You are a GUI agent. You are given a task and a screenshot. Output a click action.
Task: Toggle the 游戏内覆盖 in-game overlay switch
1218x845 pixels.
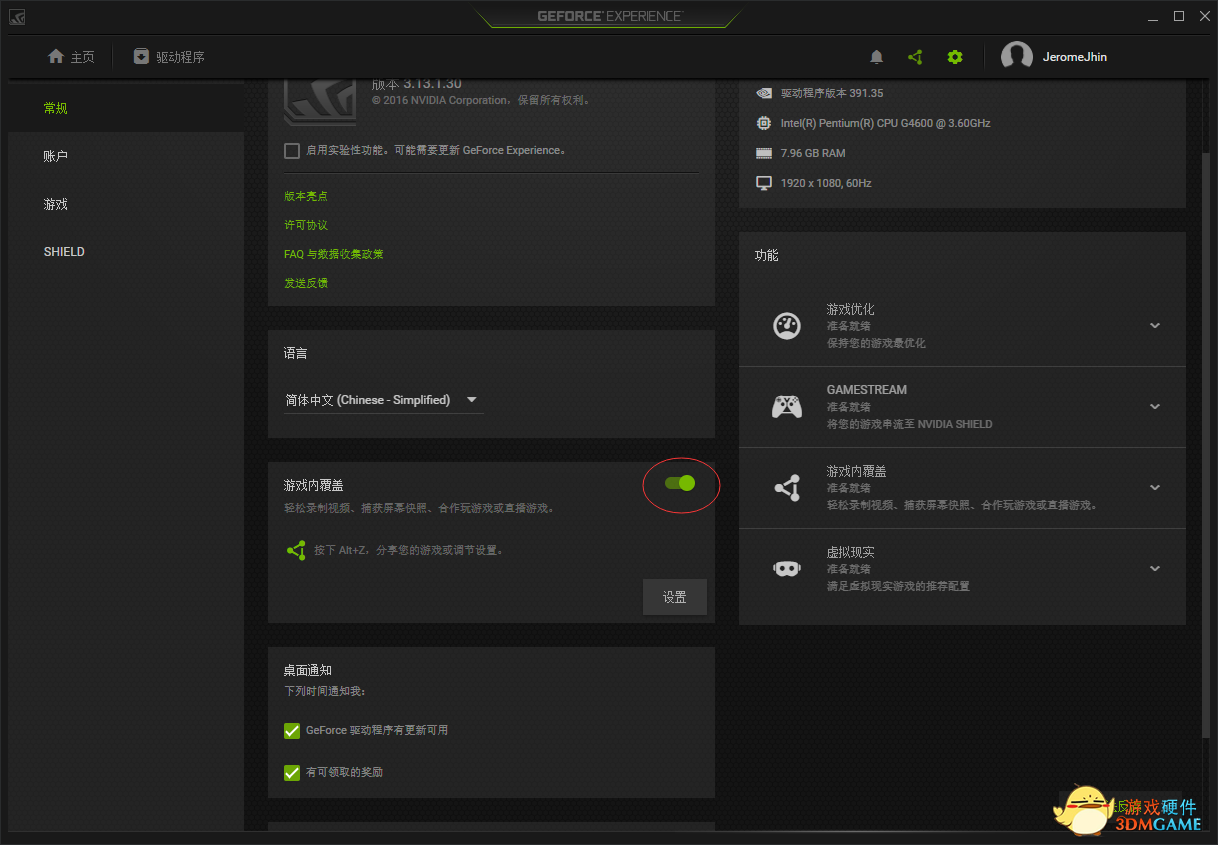[680, 484]
